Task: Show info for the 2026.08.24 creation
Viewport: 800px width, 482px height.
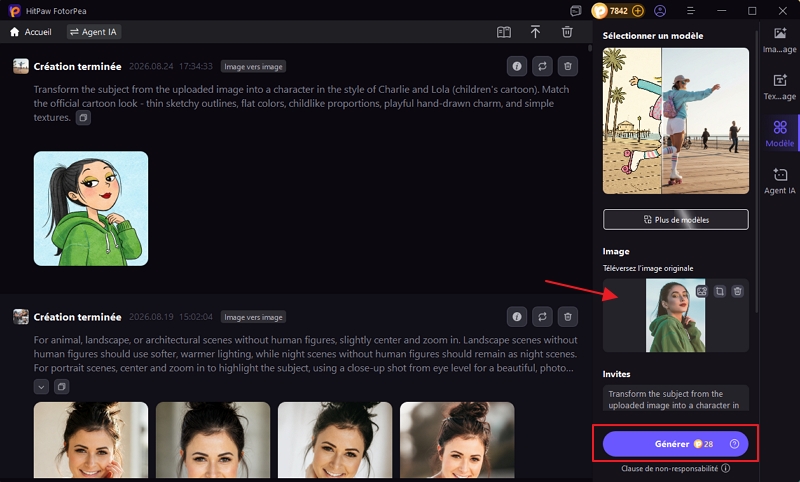Action: tap(517, 66)
